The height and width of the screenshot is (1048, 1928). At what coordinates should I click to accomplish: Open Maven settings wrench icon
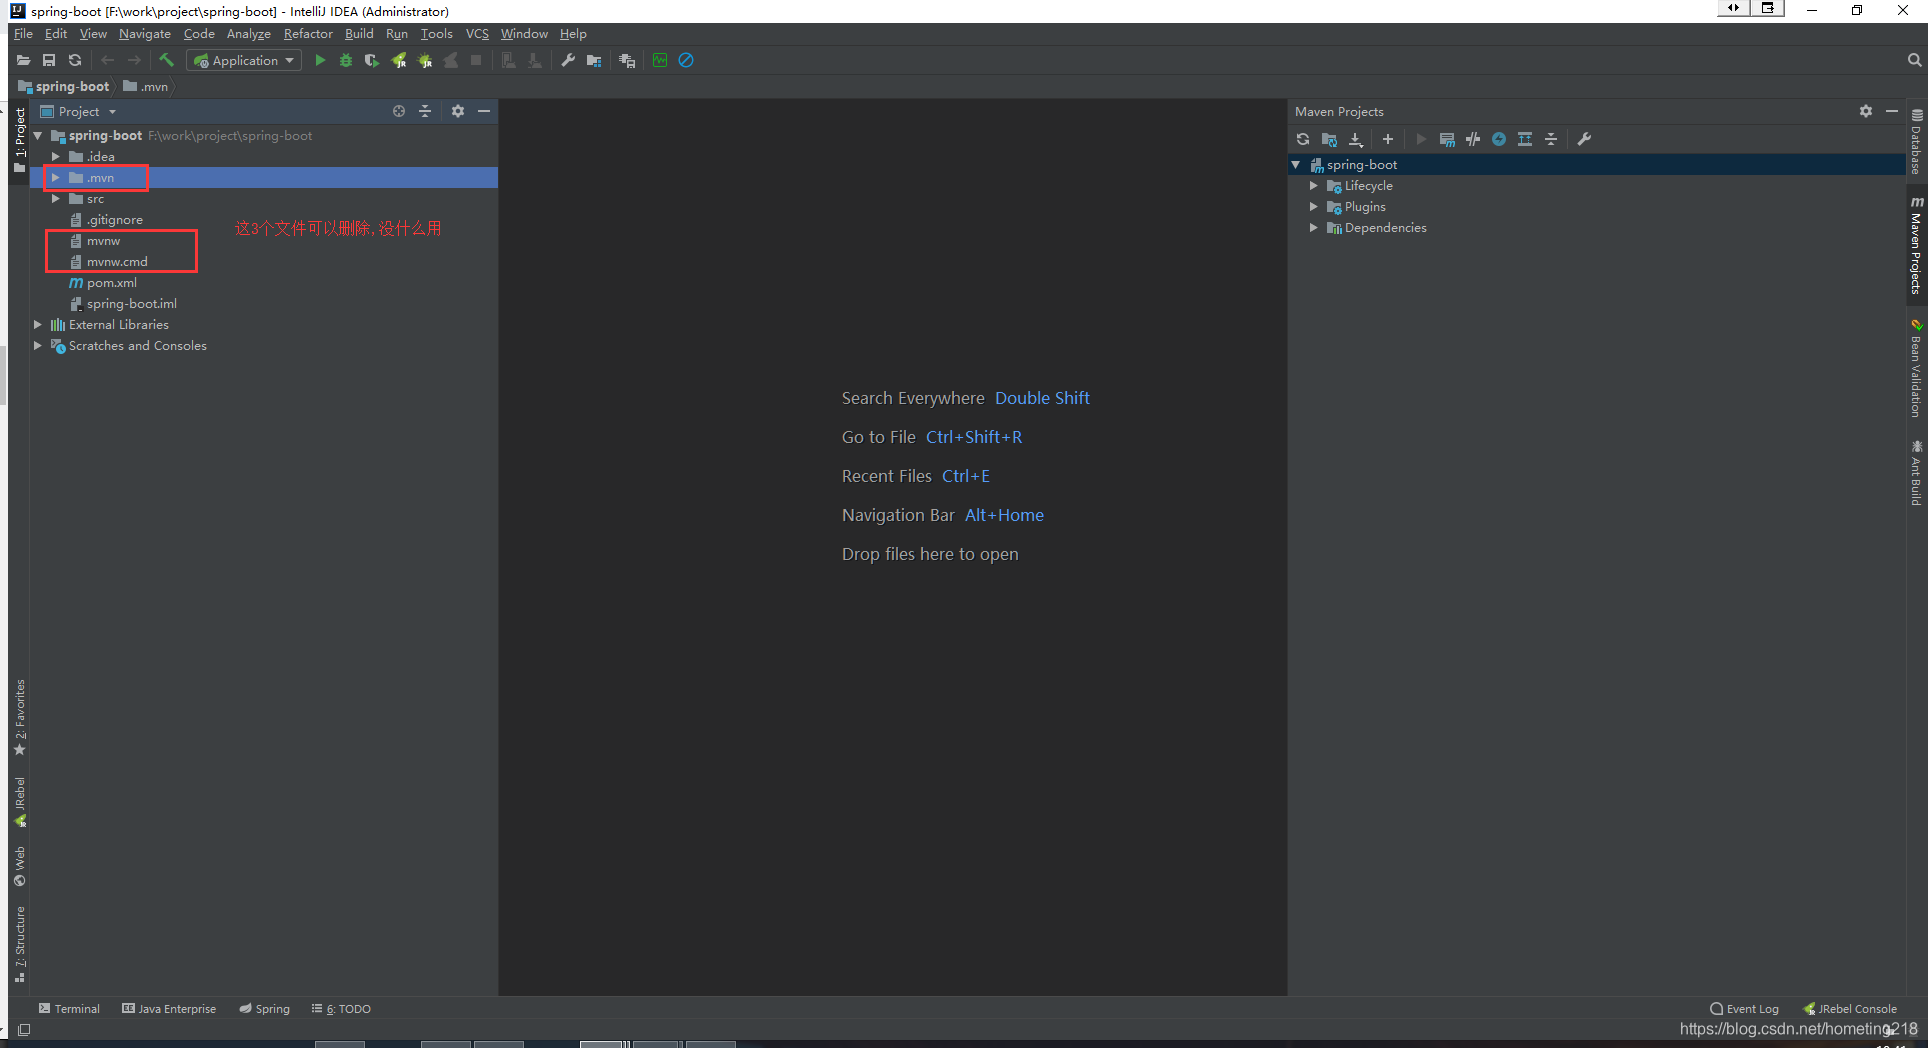coord(1584,140)
